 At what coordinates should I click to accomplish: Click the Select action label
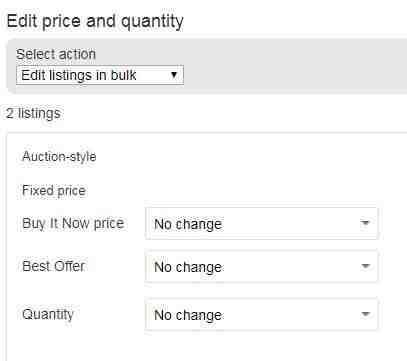click(56, 54)
